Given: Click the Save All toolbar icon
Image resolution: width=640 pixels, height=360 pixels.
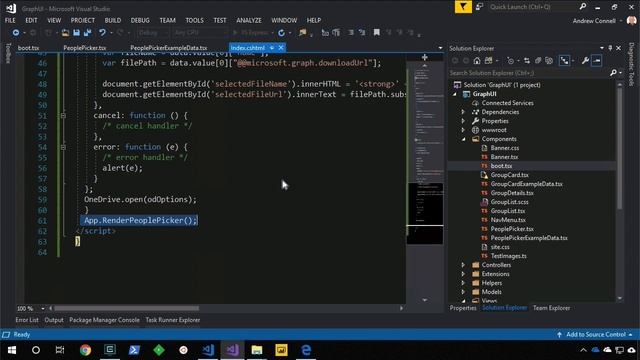Looking at the screenshot, I should pos(87,33).
